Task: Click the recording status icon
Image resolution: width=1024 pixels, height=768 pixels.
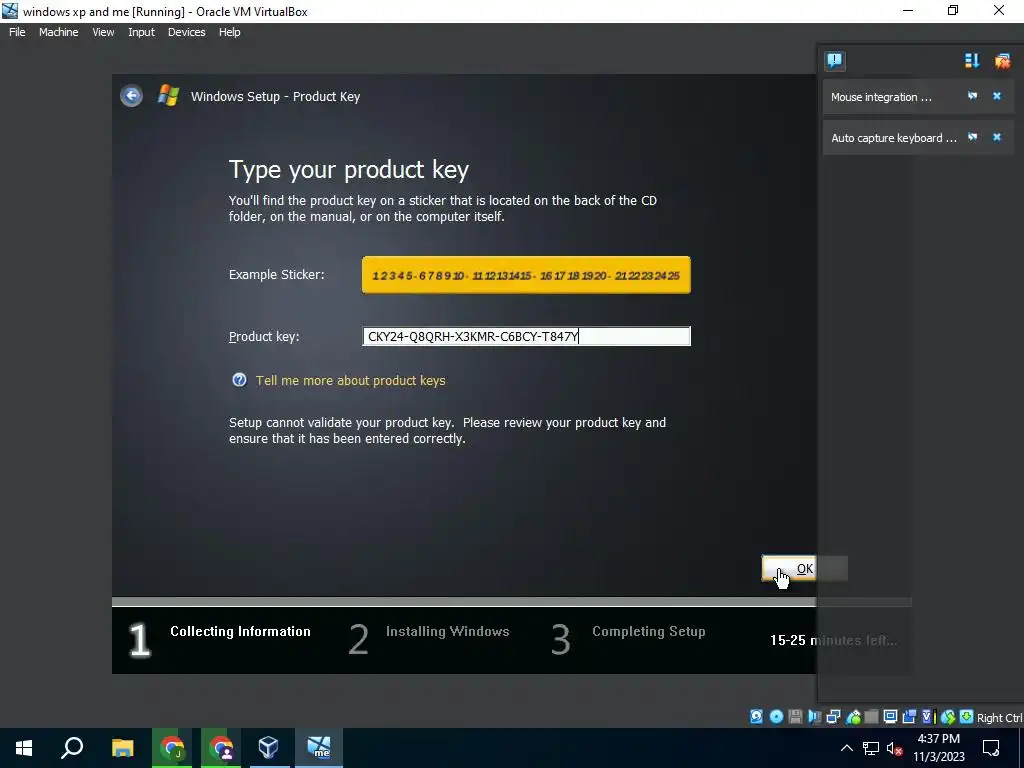Action: click(x=908, y=716)
